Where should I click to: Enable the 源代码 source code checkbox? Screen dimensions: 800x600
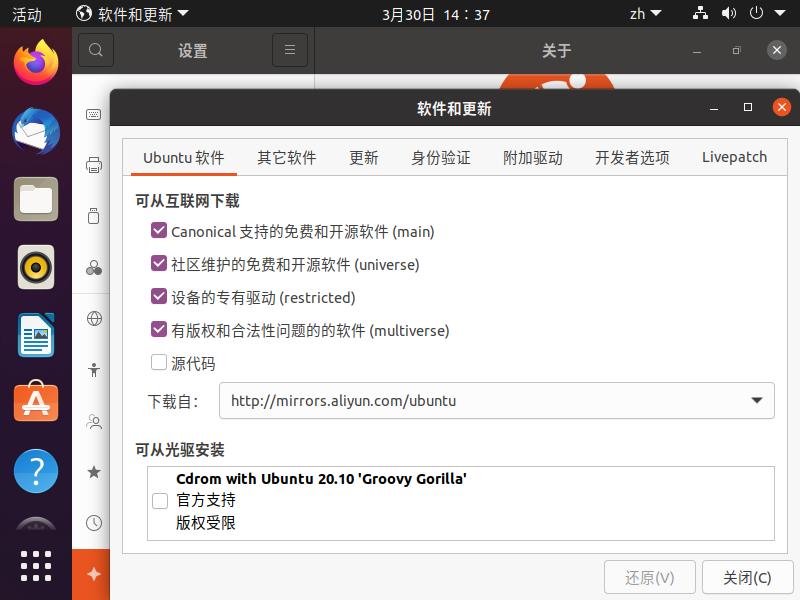159,362
